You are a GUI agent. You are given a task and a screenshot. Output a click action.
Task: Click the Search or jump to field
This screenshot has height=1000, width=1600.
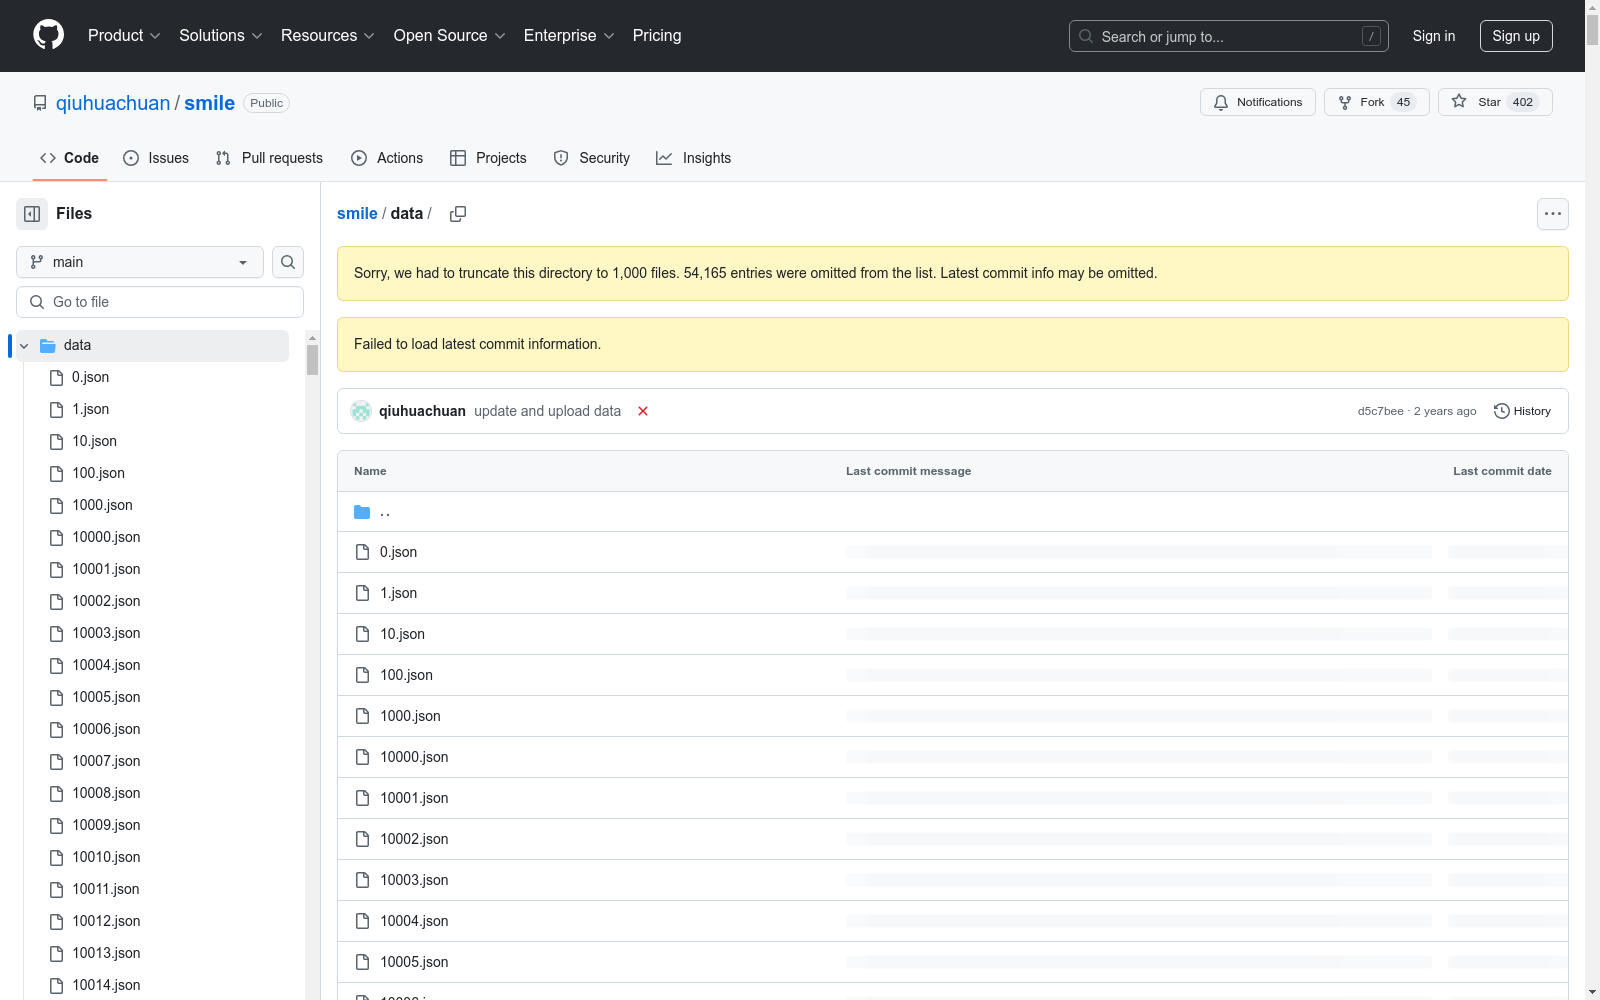pos(1229,36)
